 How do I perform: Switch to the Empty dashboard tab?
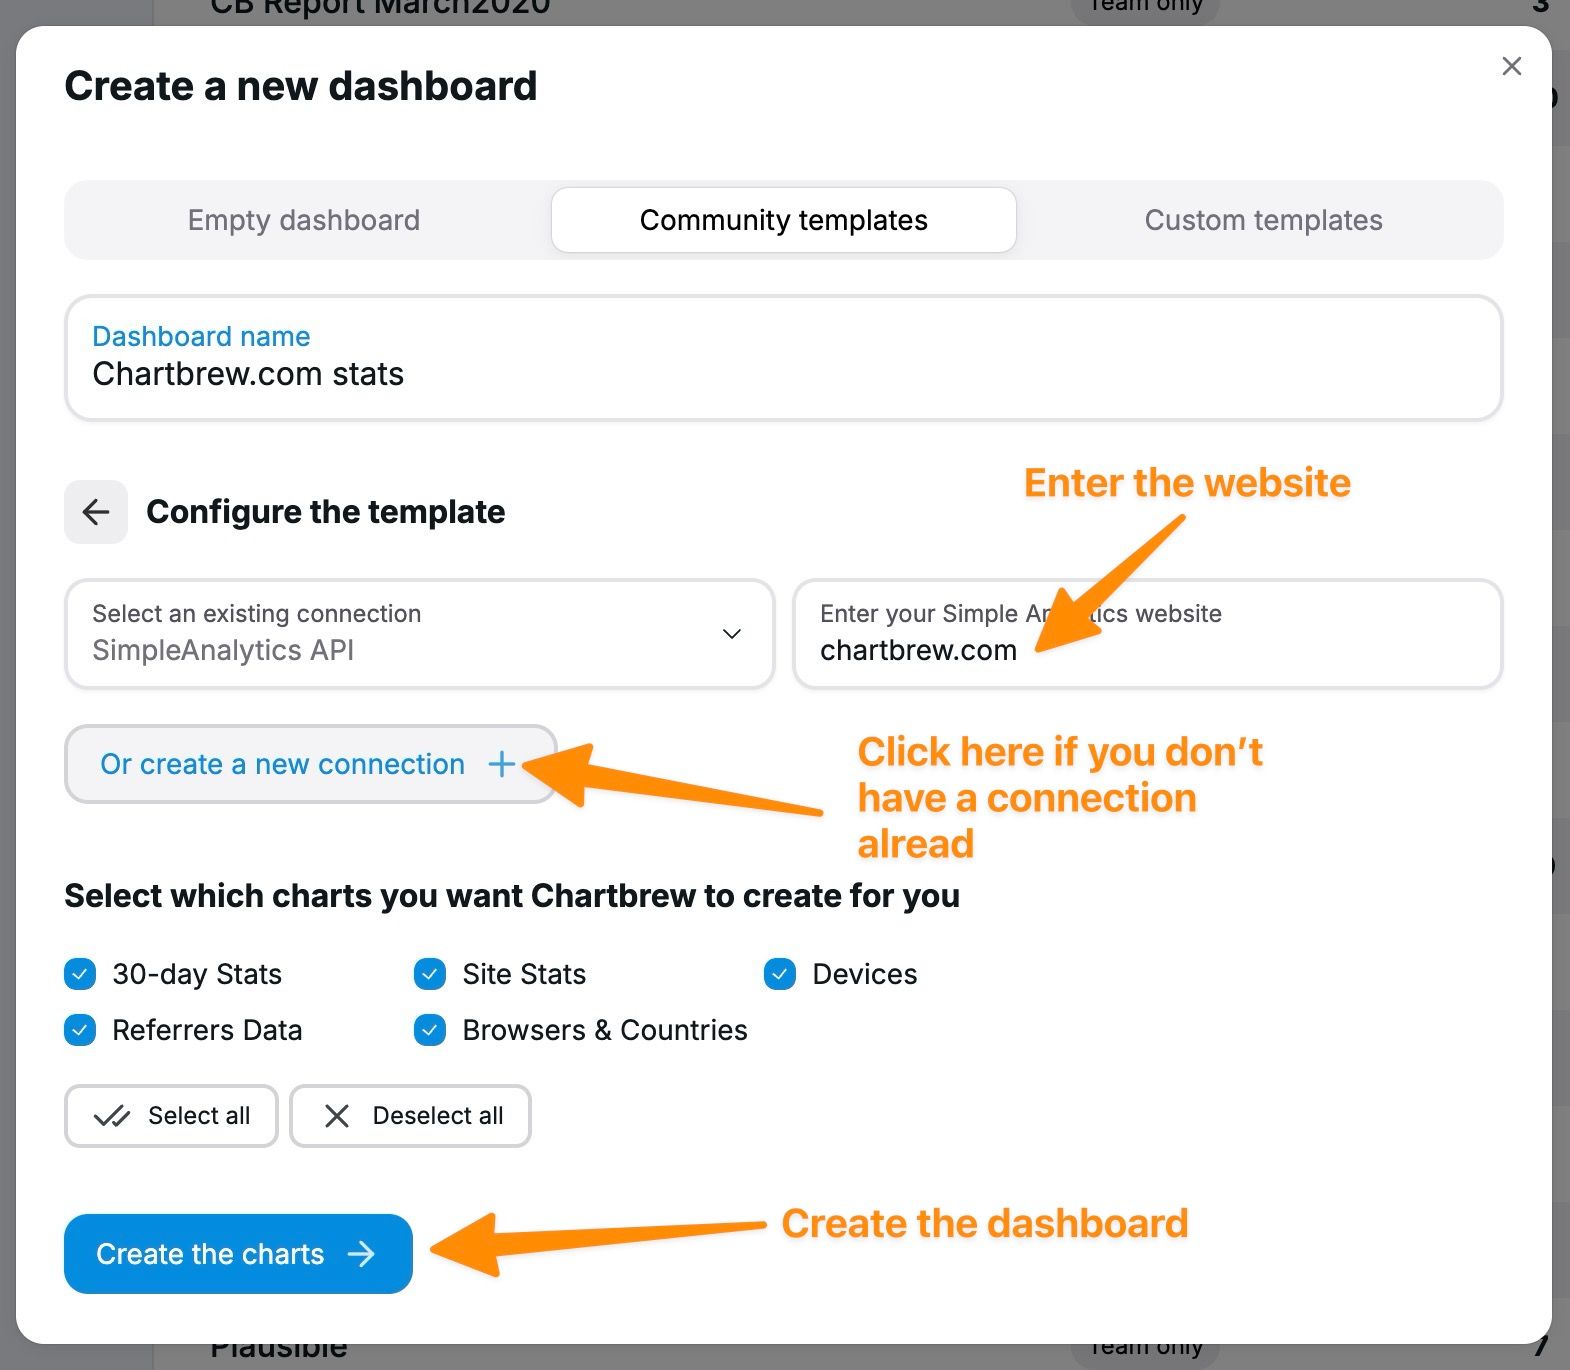tap(304, 220)
